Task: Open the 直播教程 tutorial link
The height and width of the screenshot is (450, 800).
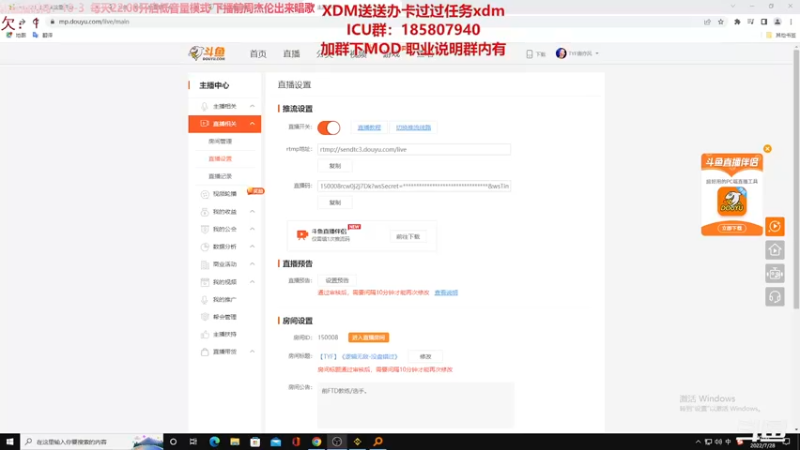Action: 369,128
